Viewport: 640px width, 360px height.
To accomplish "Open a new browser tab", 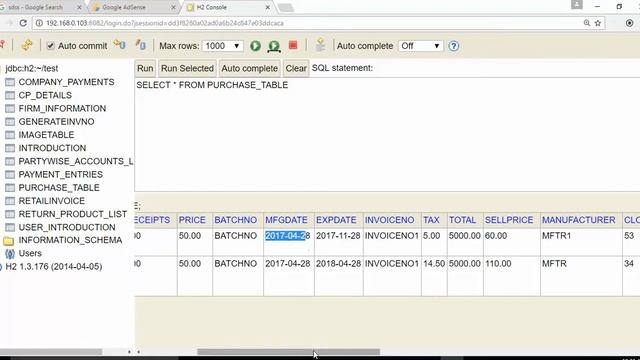I will [x=286, y=8].
